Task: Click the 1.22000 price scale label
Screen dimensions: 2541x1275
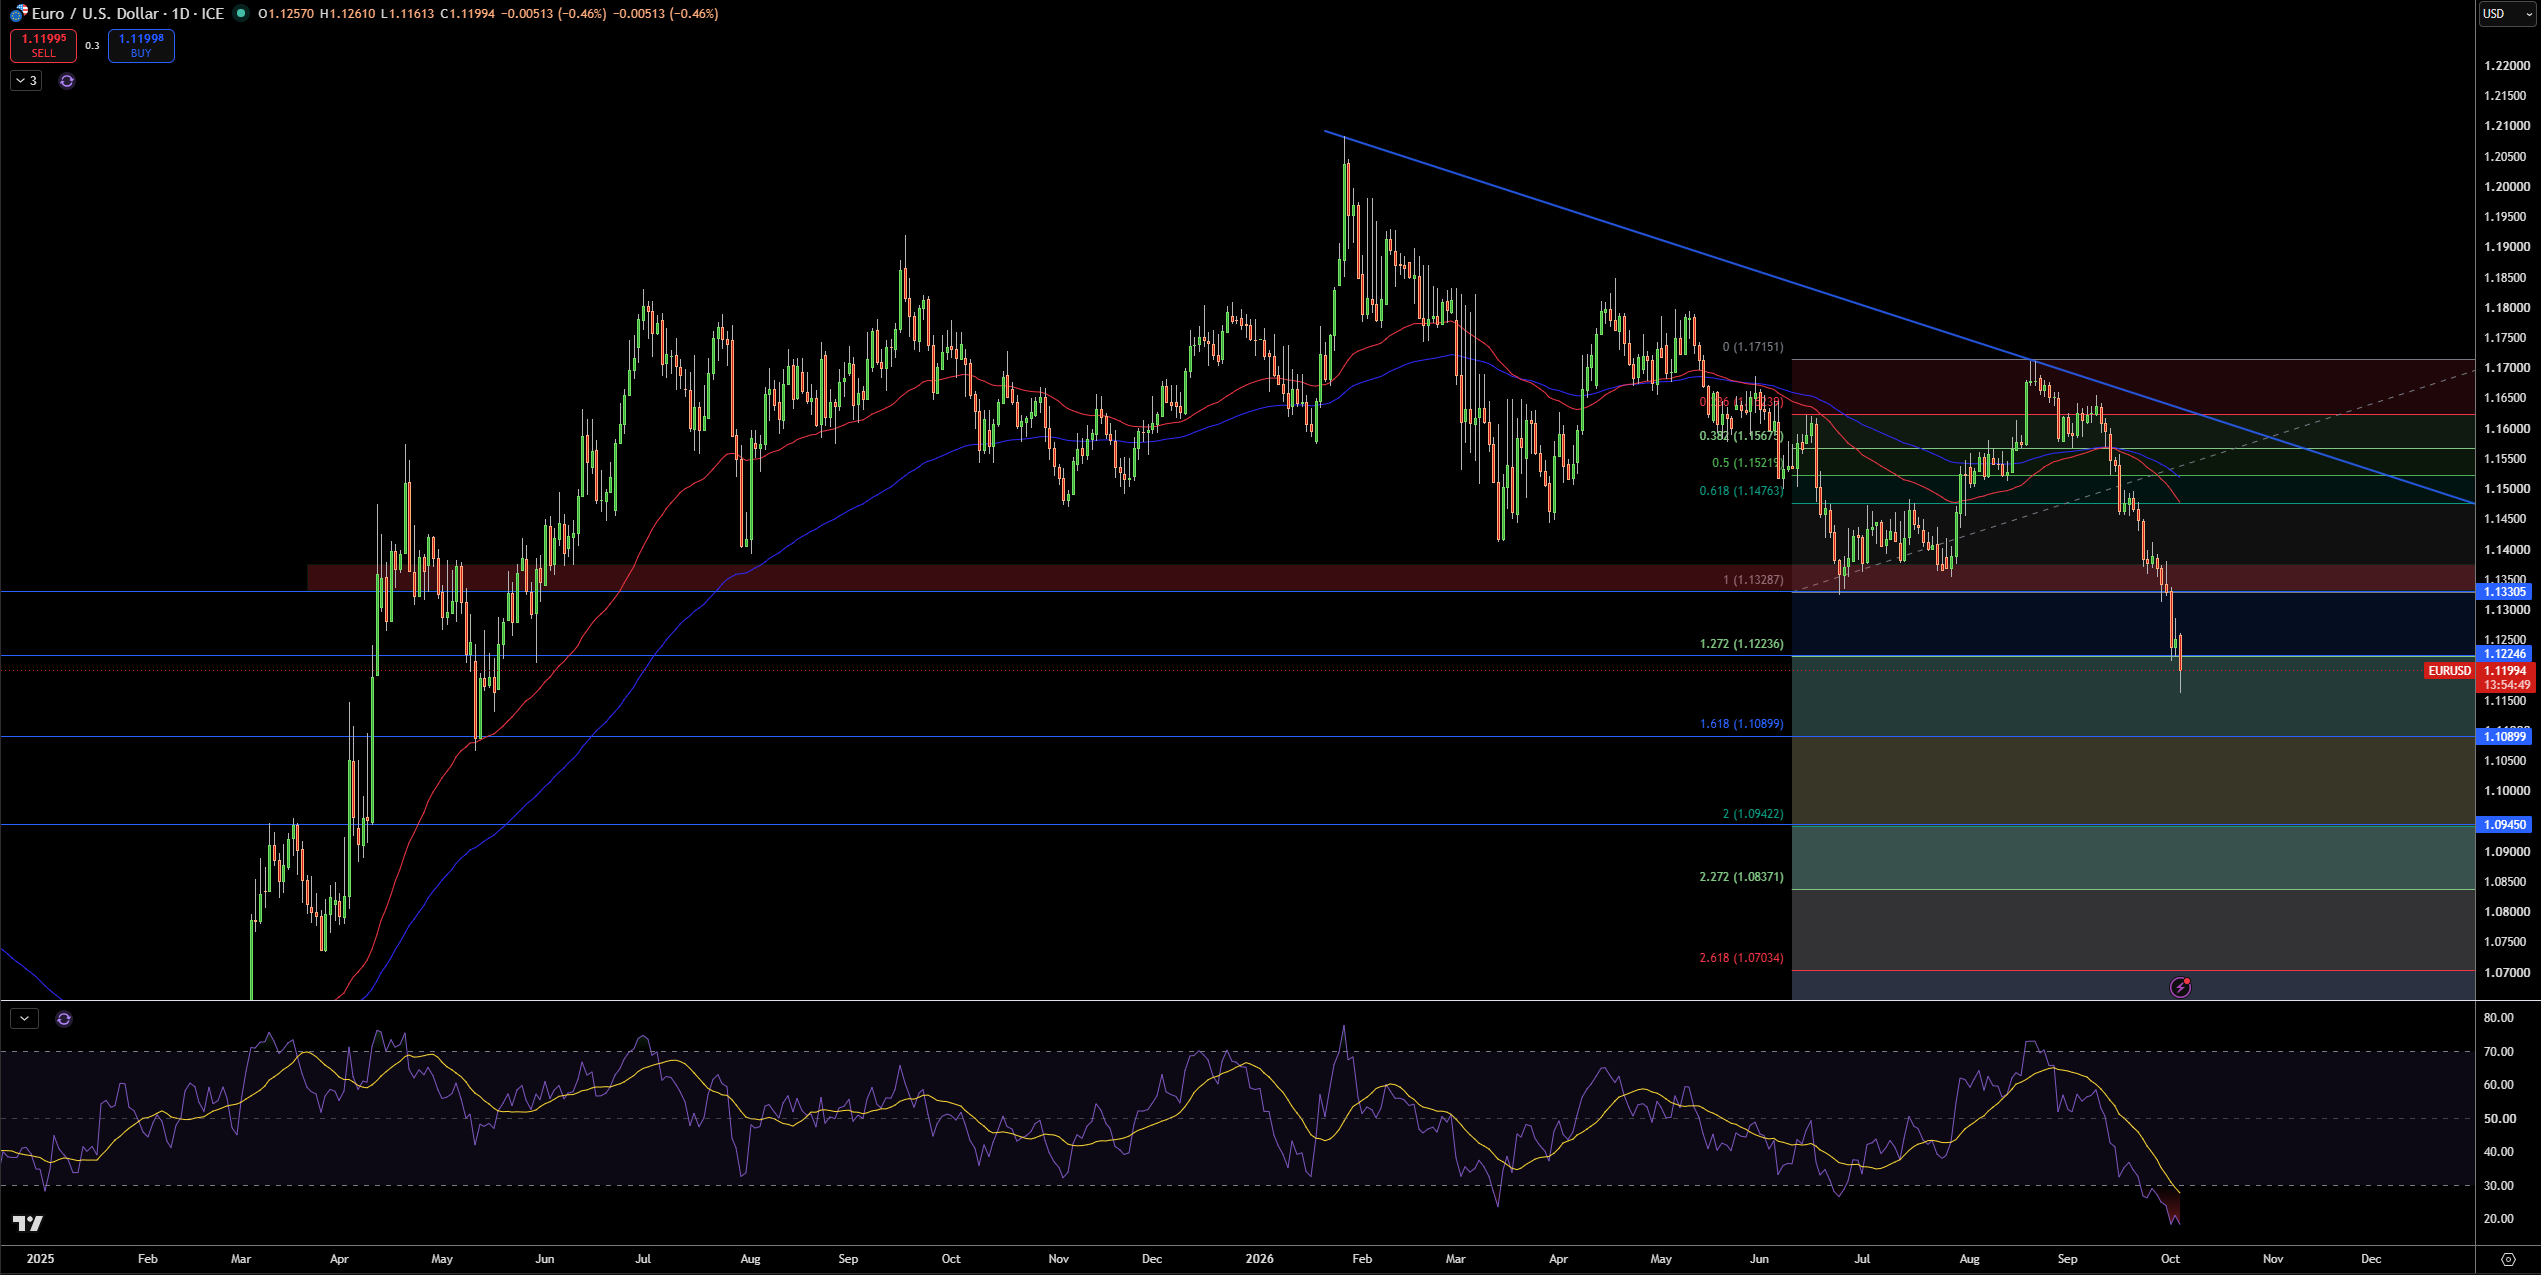Action: tap(2507, 66)
